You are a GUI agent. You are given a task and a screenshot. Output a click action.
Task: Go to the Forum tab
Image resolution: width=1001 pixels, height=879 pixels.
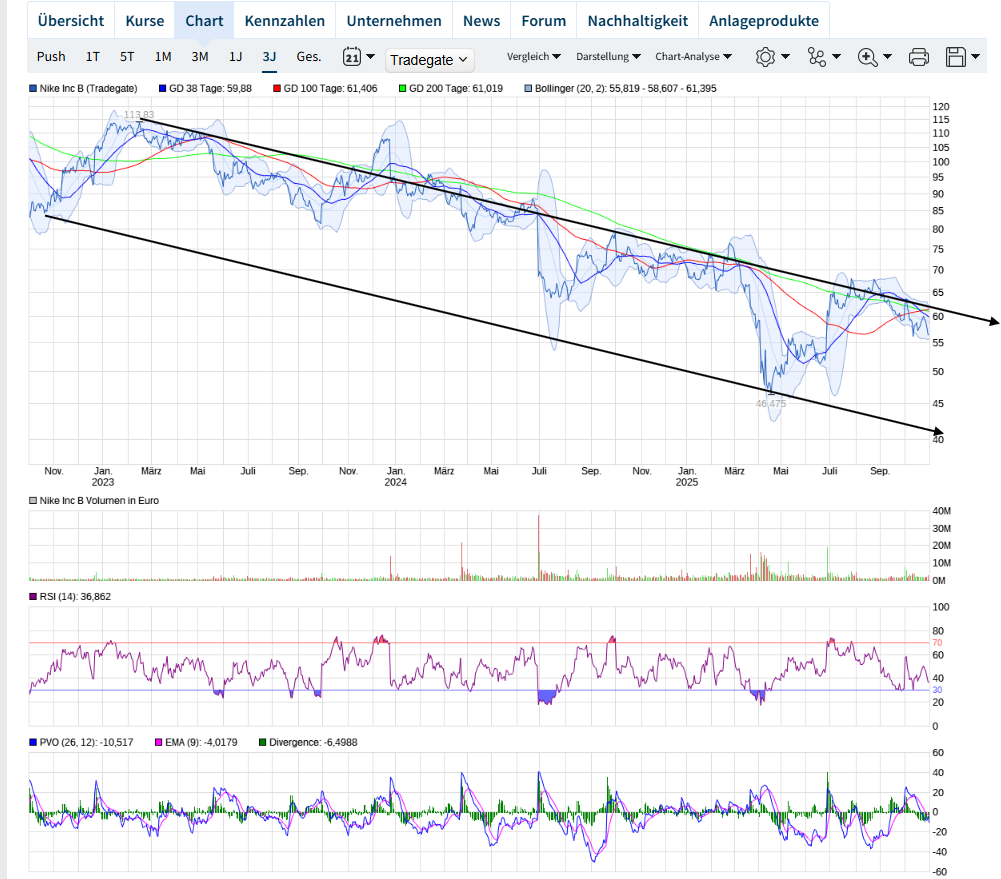(543, 21)
